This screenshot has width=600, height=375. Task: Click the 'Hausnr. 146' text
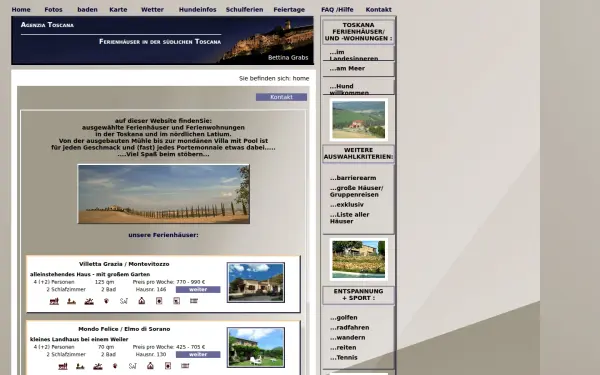(x=151, y=289)
